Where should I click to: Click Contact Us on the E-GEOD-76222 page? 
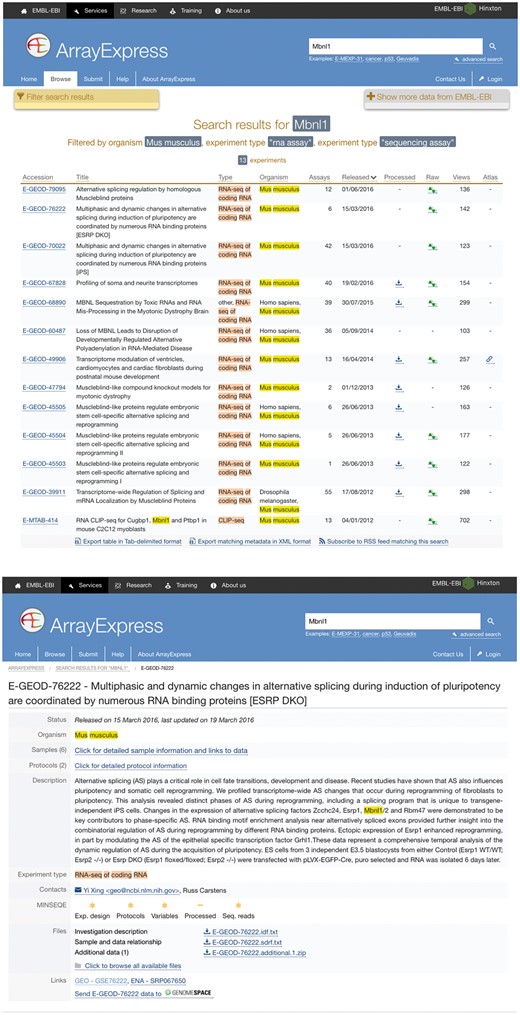[448, 654]
